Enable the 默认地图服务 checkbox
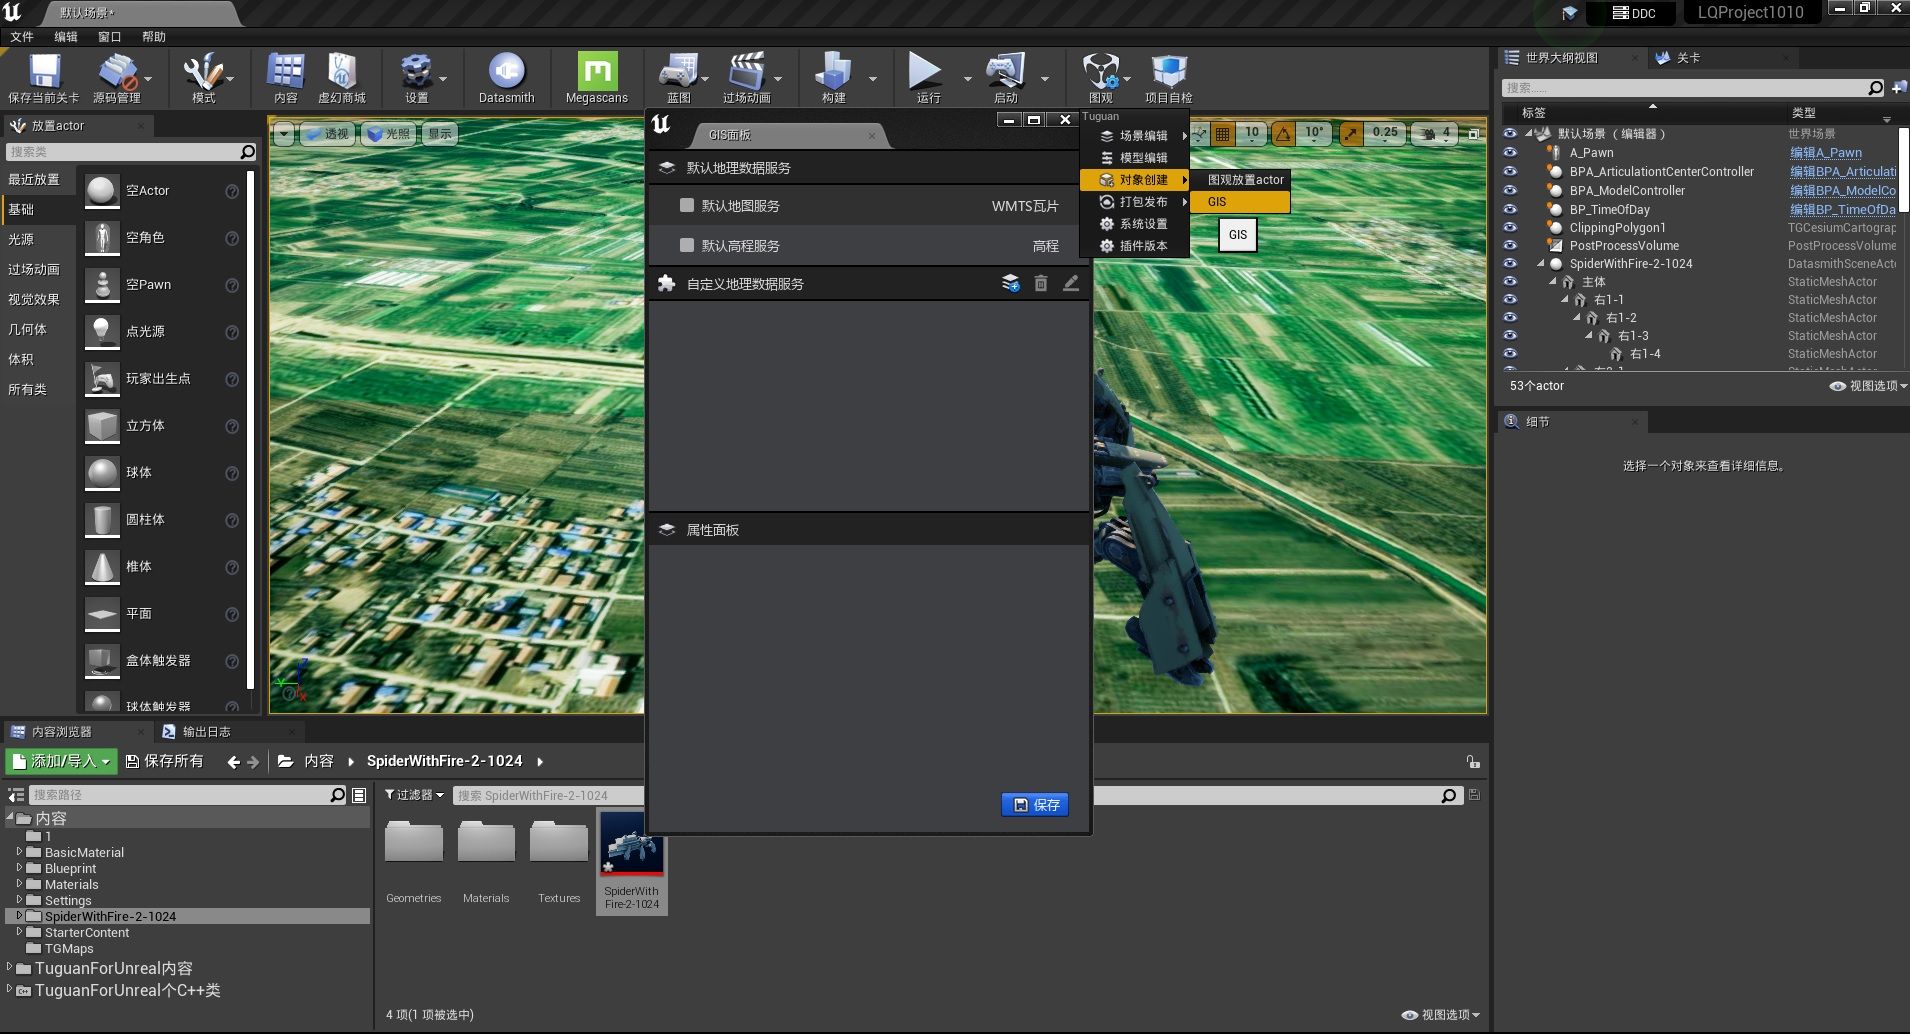This screenshot has height=1034, width=1910. coord(687,206)
